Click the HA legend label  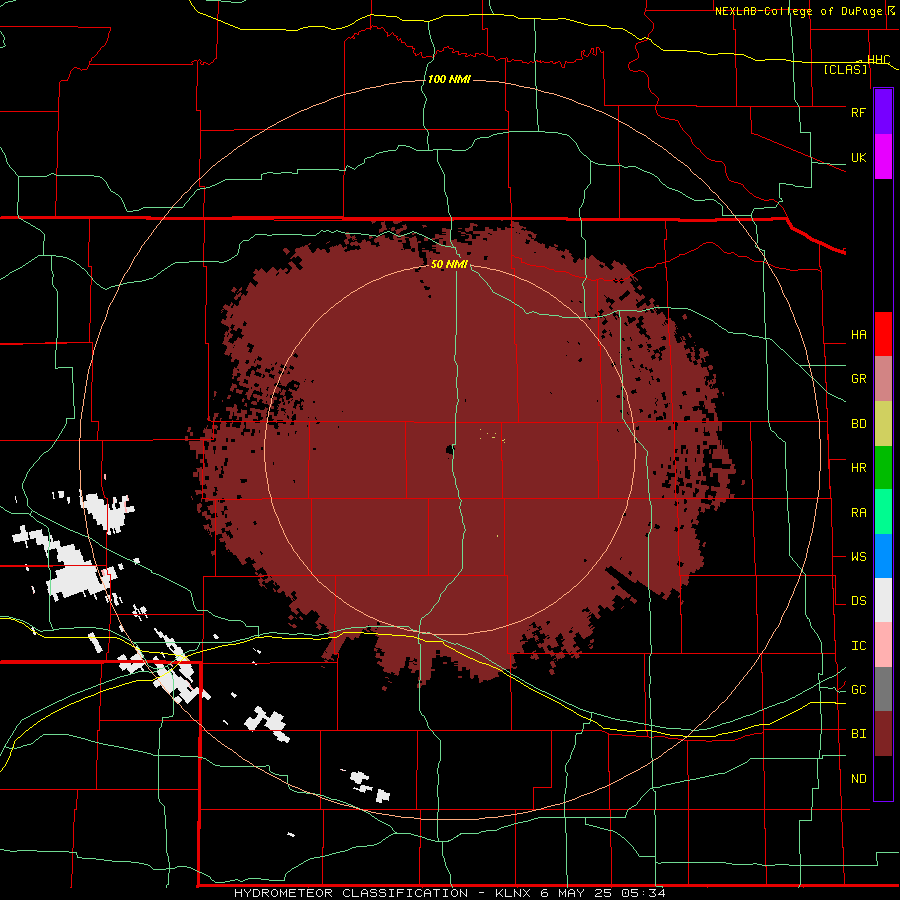click(859, 335)
